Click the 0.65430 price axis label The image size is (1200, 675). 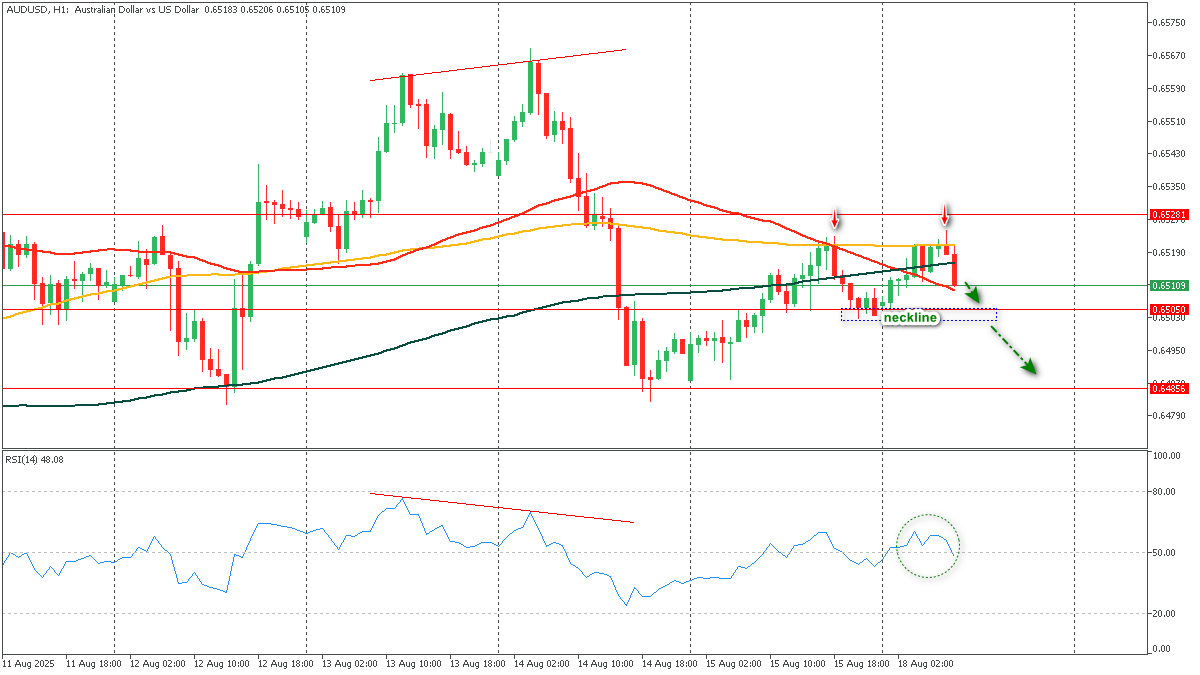(x=1168, y=153)
